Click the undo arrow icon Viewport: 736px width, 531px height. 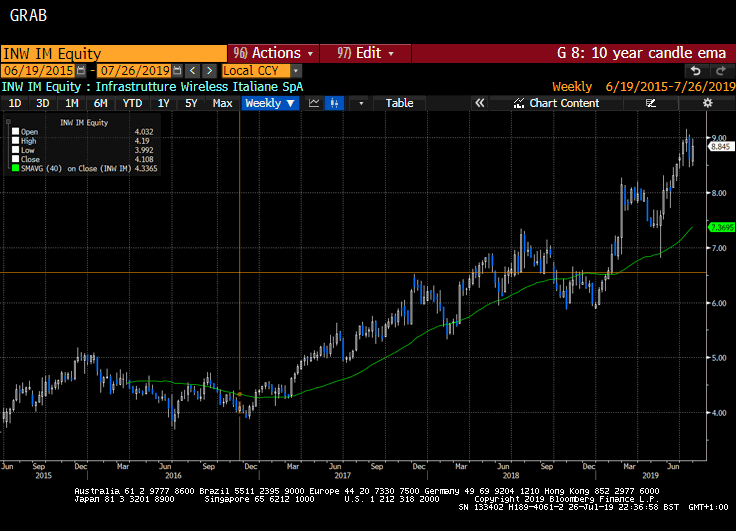[695, 71]
